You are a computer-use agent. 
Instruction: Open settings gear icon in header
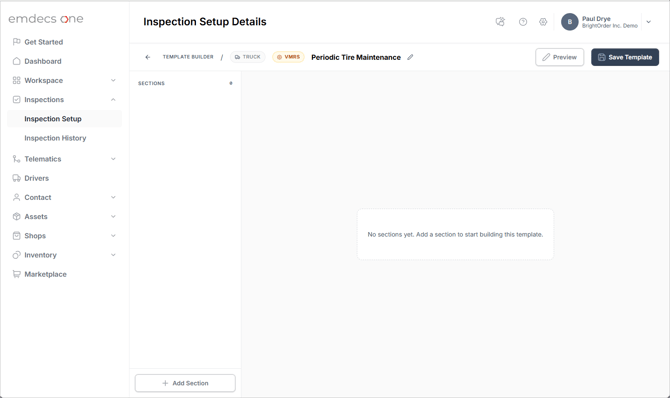543,22
